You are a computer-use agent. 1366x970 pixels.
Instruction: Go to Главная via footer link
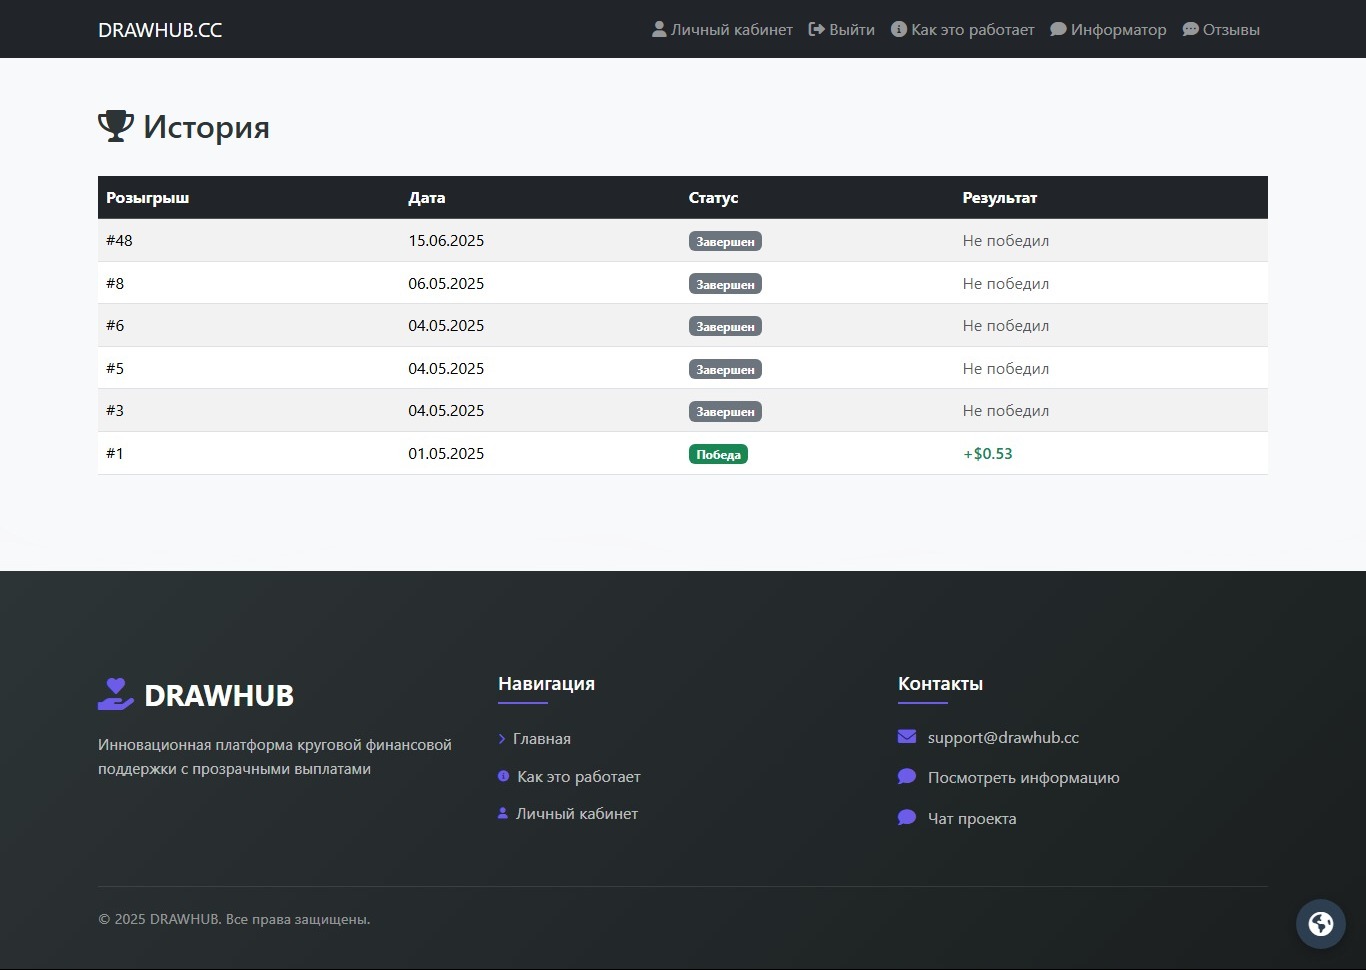point(542,738)
